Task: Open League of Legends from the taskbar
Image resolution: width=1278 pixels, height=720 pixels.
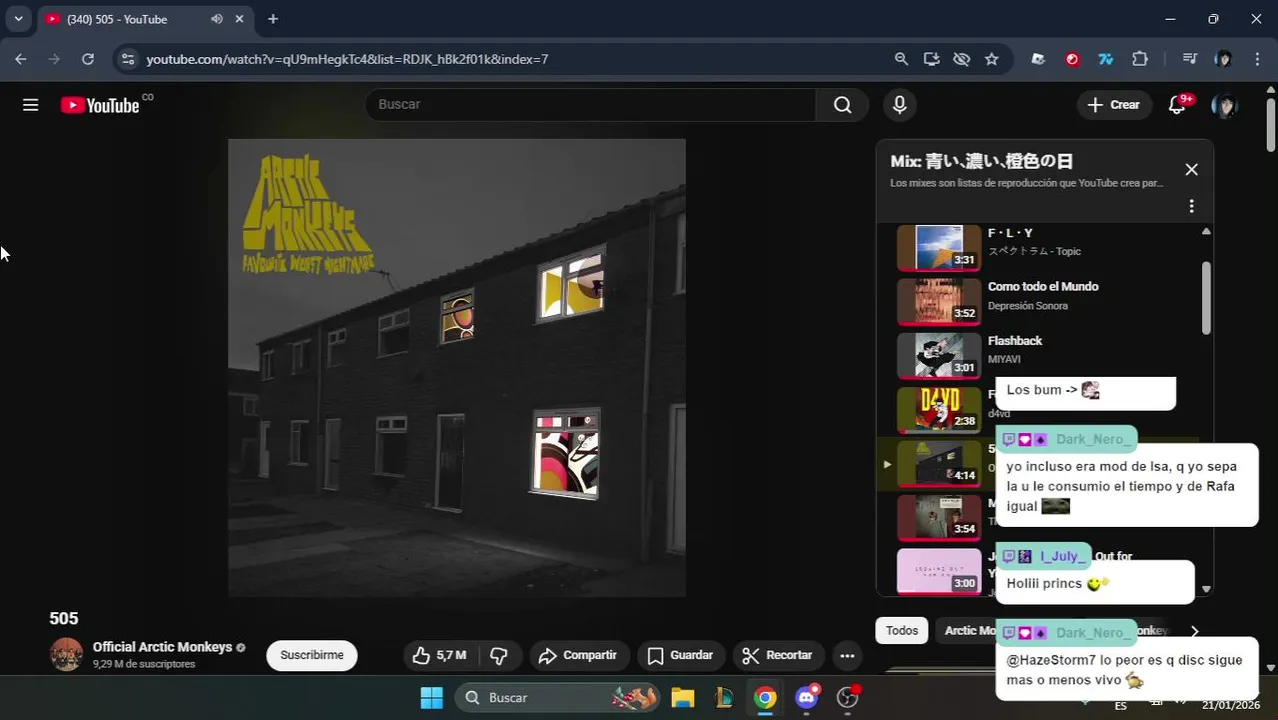Action: 723,698
